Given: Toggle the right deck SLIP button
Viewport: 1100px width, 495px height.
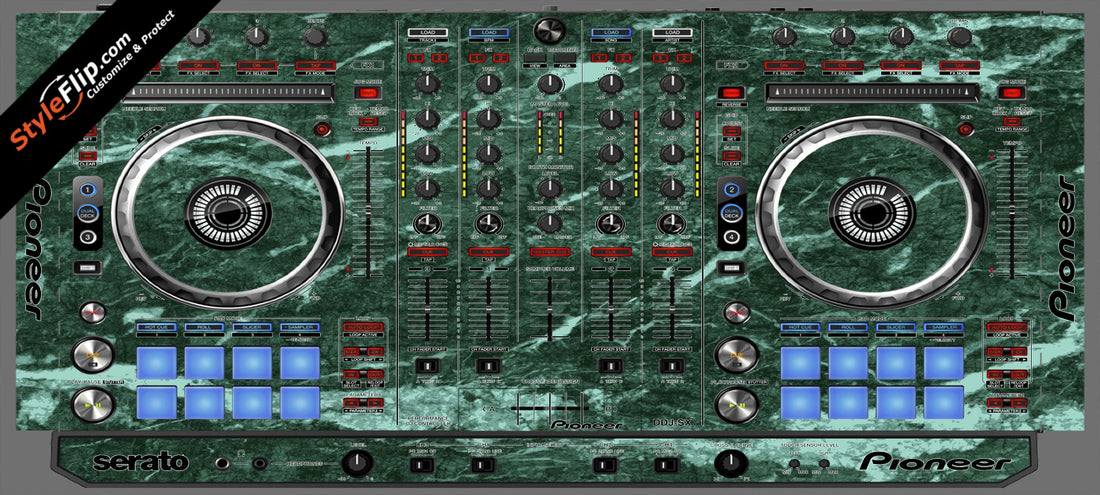Looking at the screenshot, I should coord(966,129).
